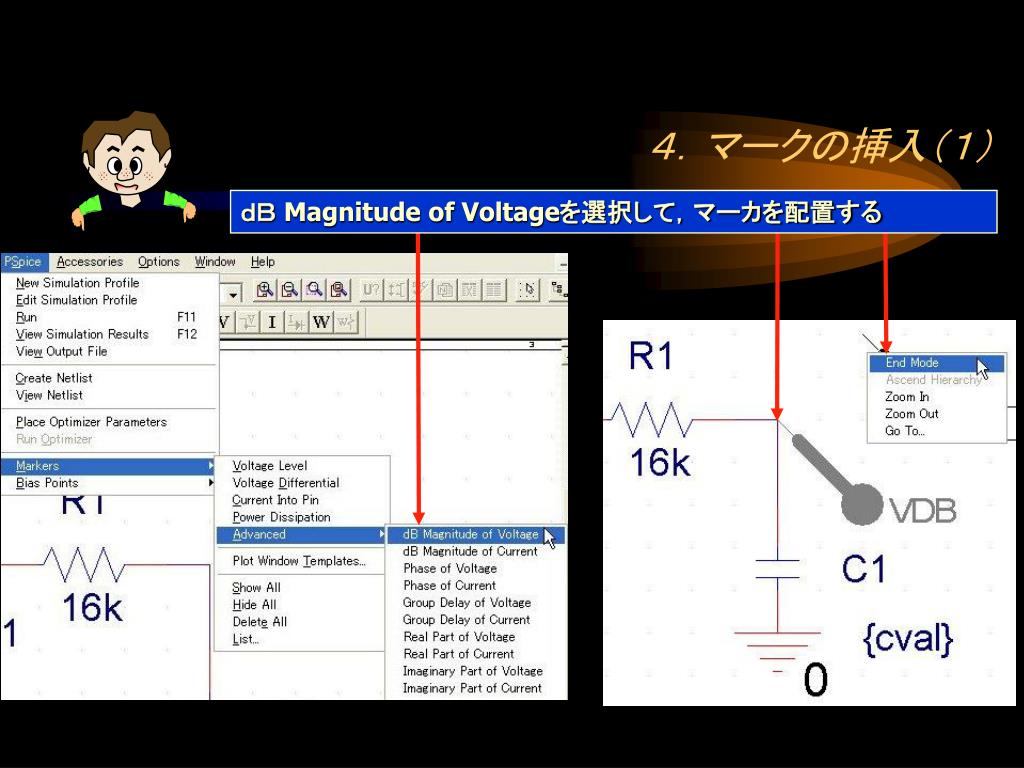Image resolution: width=1024 pixels, height=768 pixels.
Task: Choose dB Magnitude of Voltage
Action: pyautogui.click(x=476, y=534)
